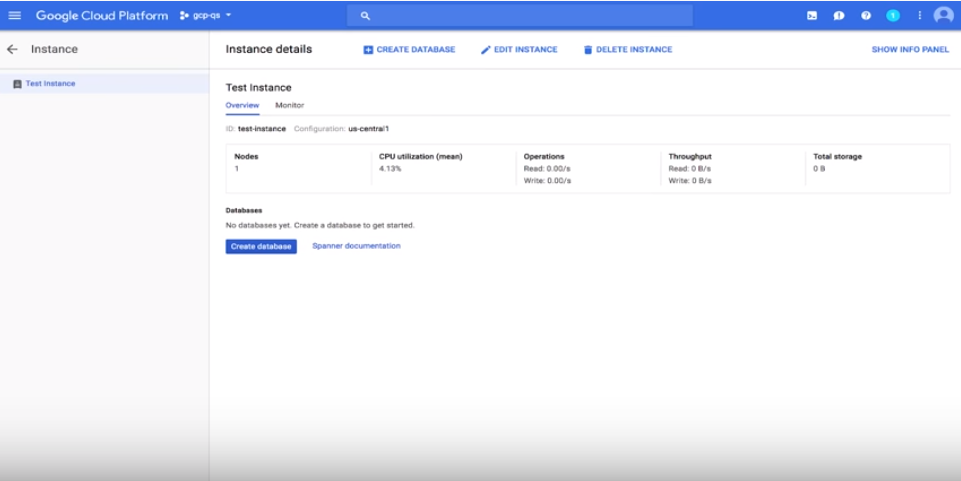Click the Throughput Read: 0 B/s value
961x481 pixels.
(689, 169)
